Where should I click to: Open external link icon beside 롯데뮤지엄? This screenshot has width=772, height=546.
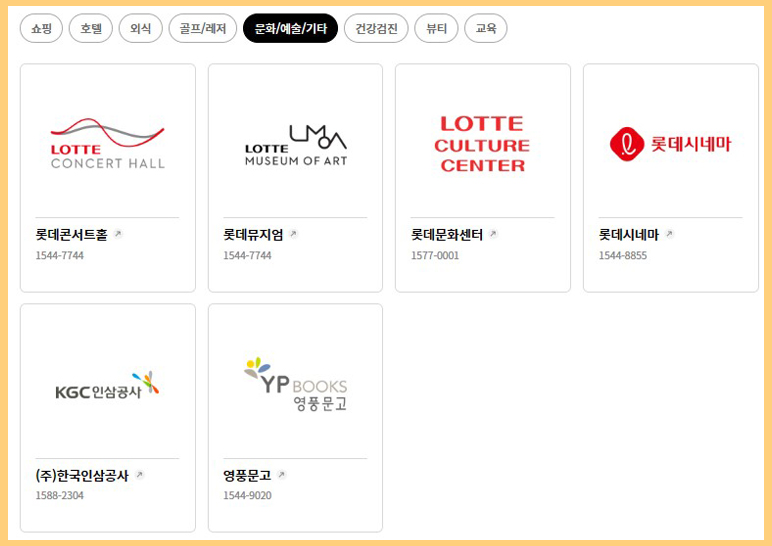(x=293, y=234)
